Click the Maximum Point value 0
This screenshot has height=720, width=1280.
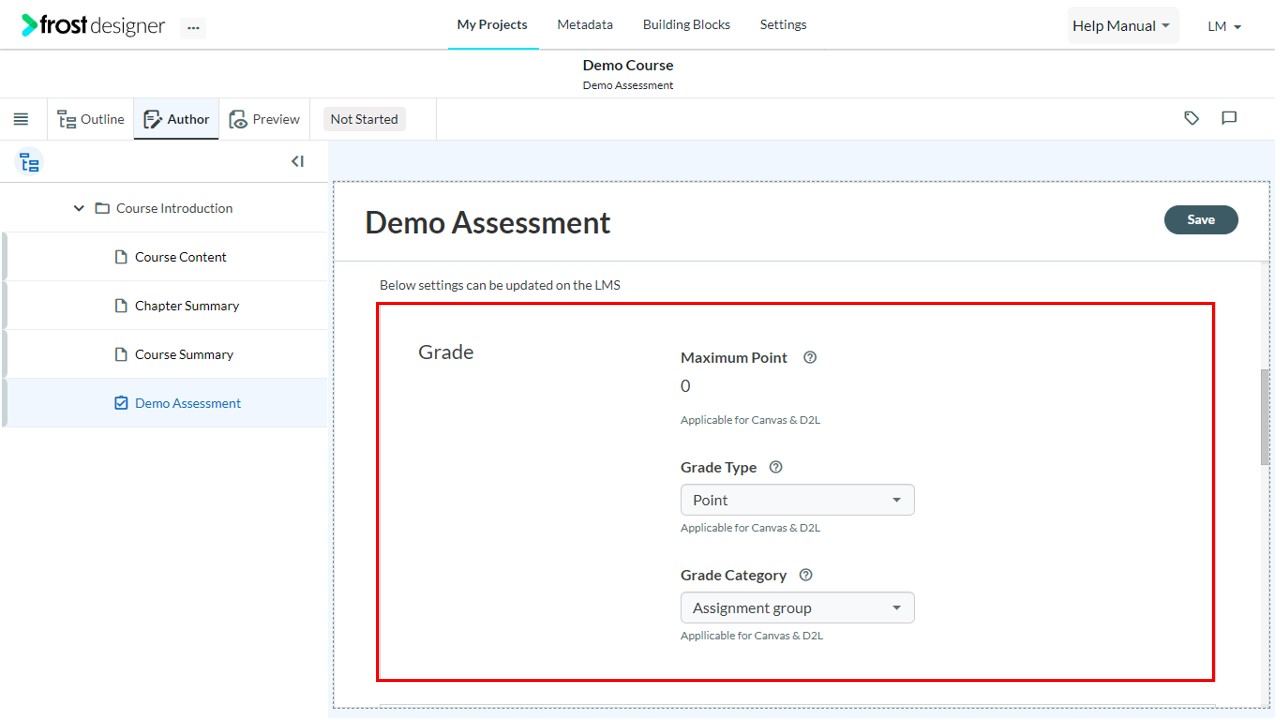pyautogui.click(x=685, y=386)
